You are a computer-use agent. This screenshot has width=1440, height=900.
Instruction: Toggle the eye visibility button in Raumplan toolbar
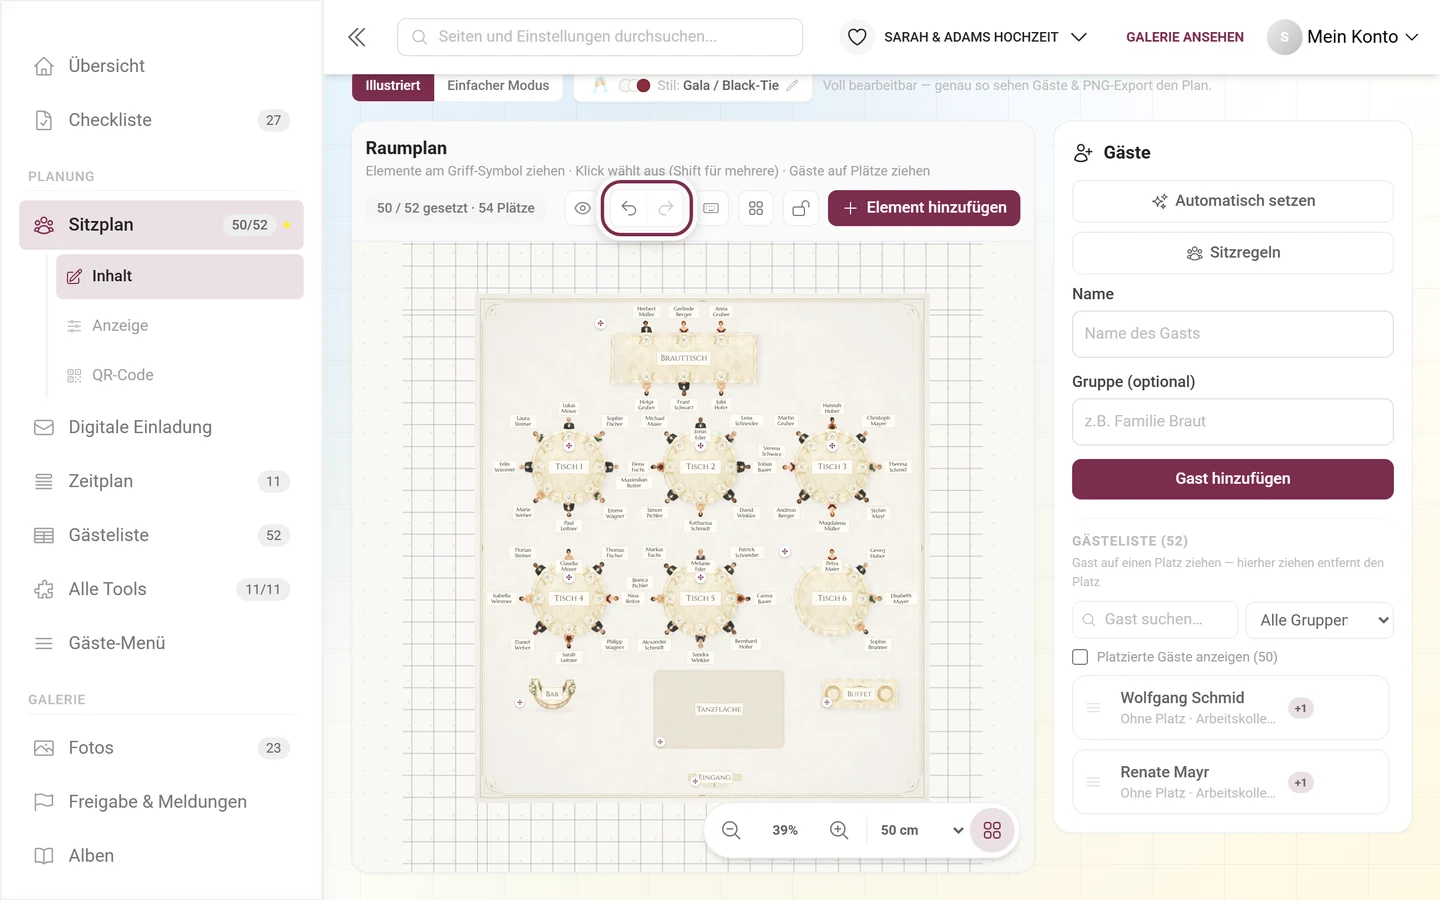(583, 208)
